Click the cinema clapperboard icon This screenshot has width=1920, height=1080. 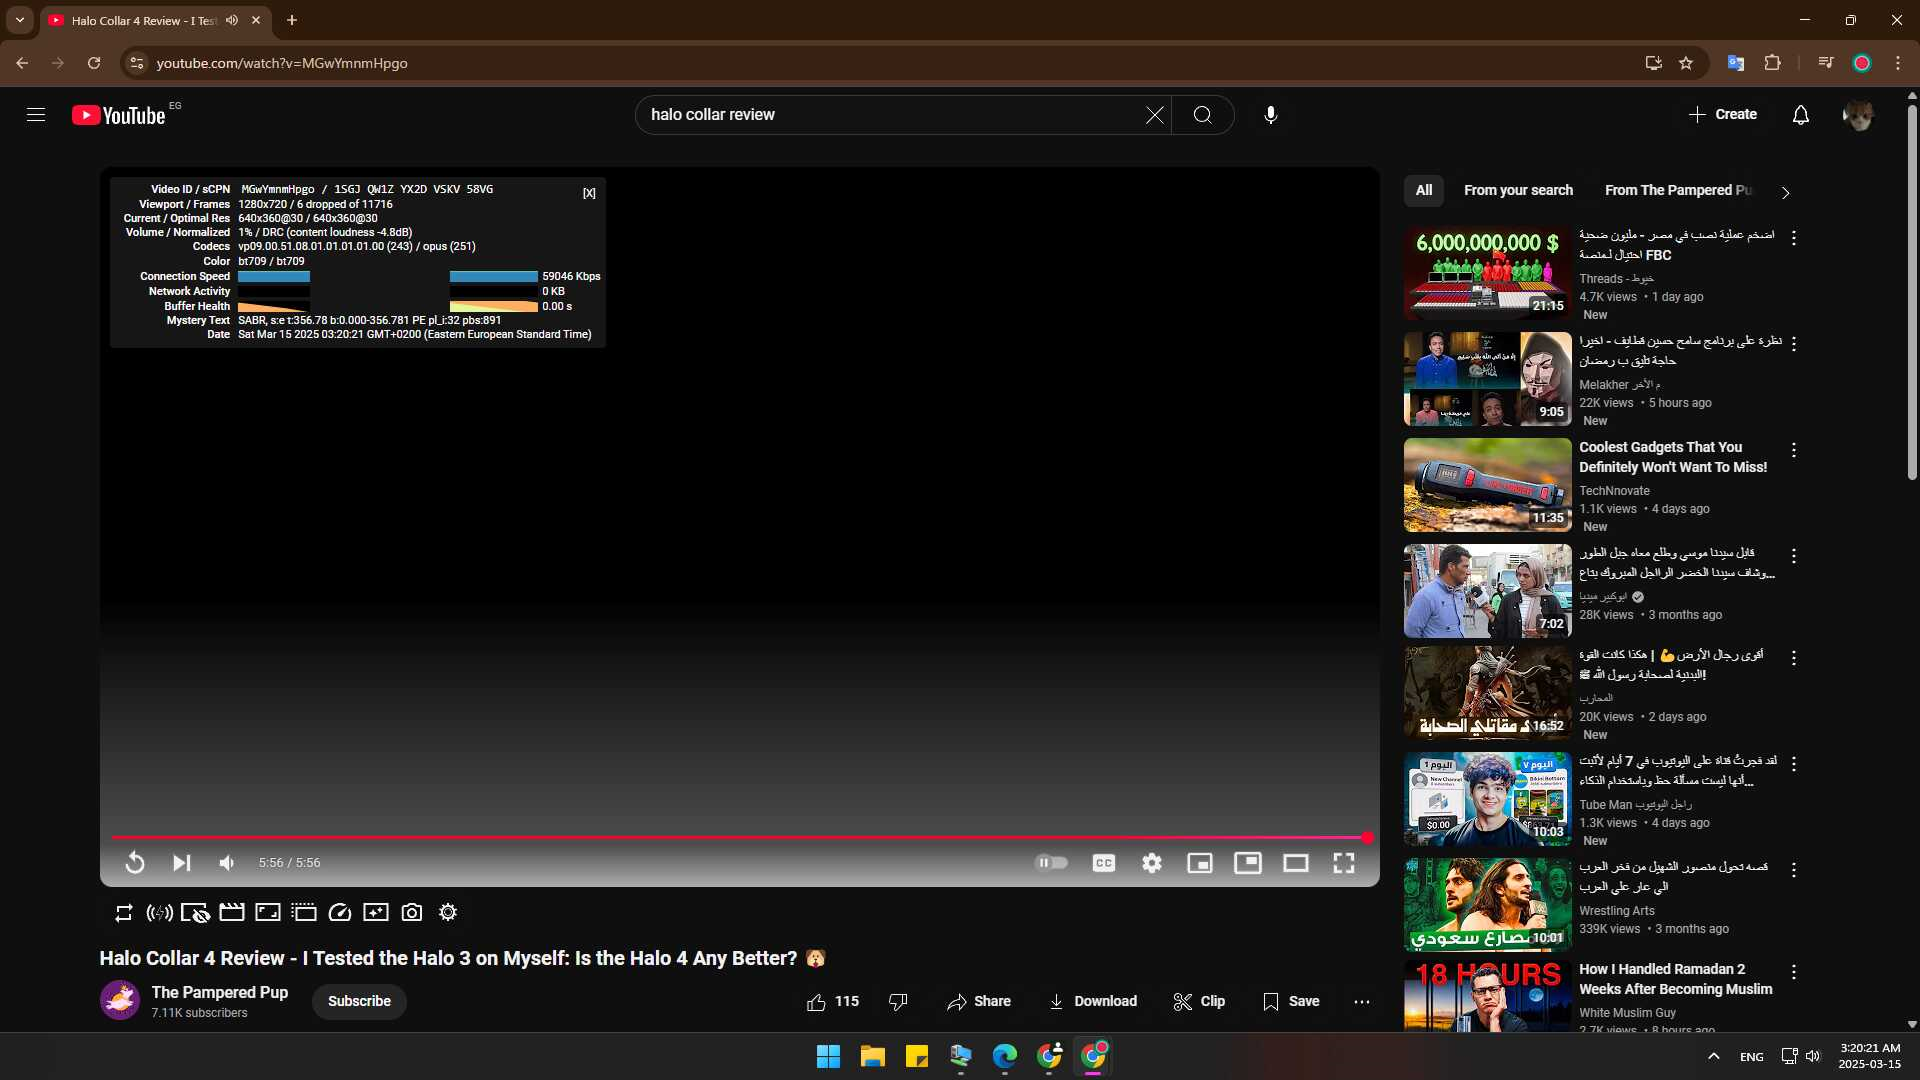[232, 913]
